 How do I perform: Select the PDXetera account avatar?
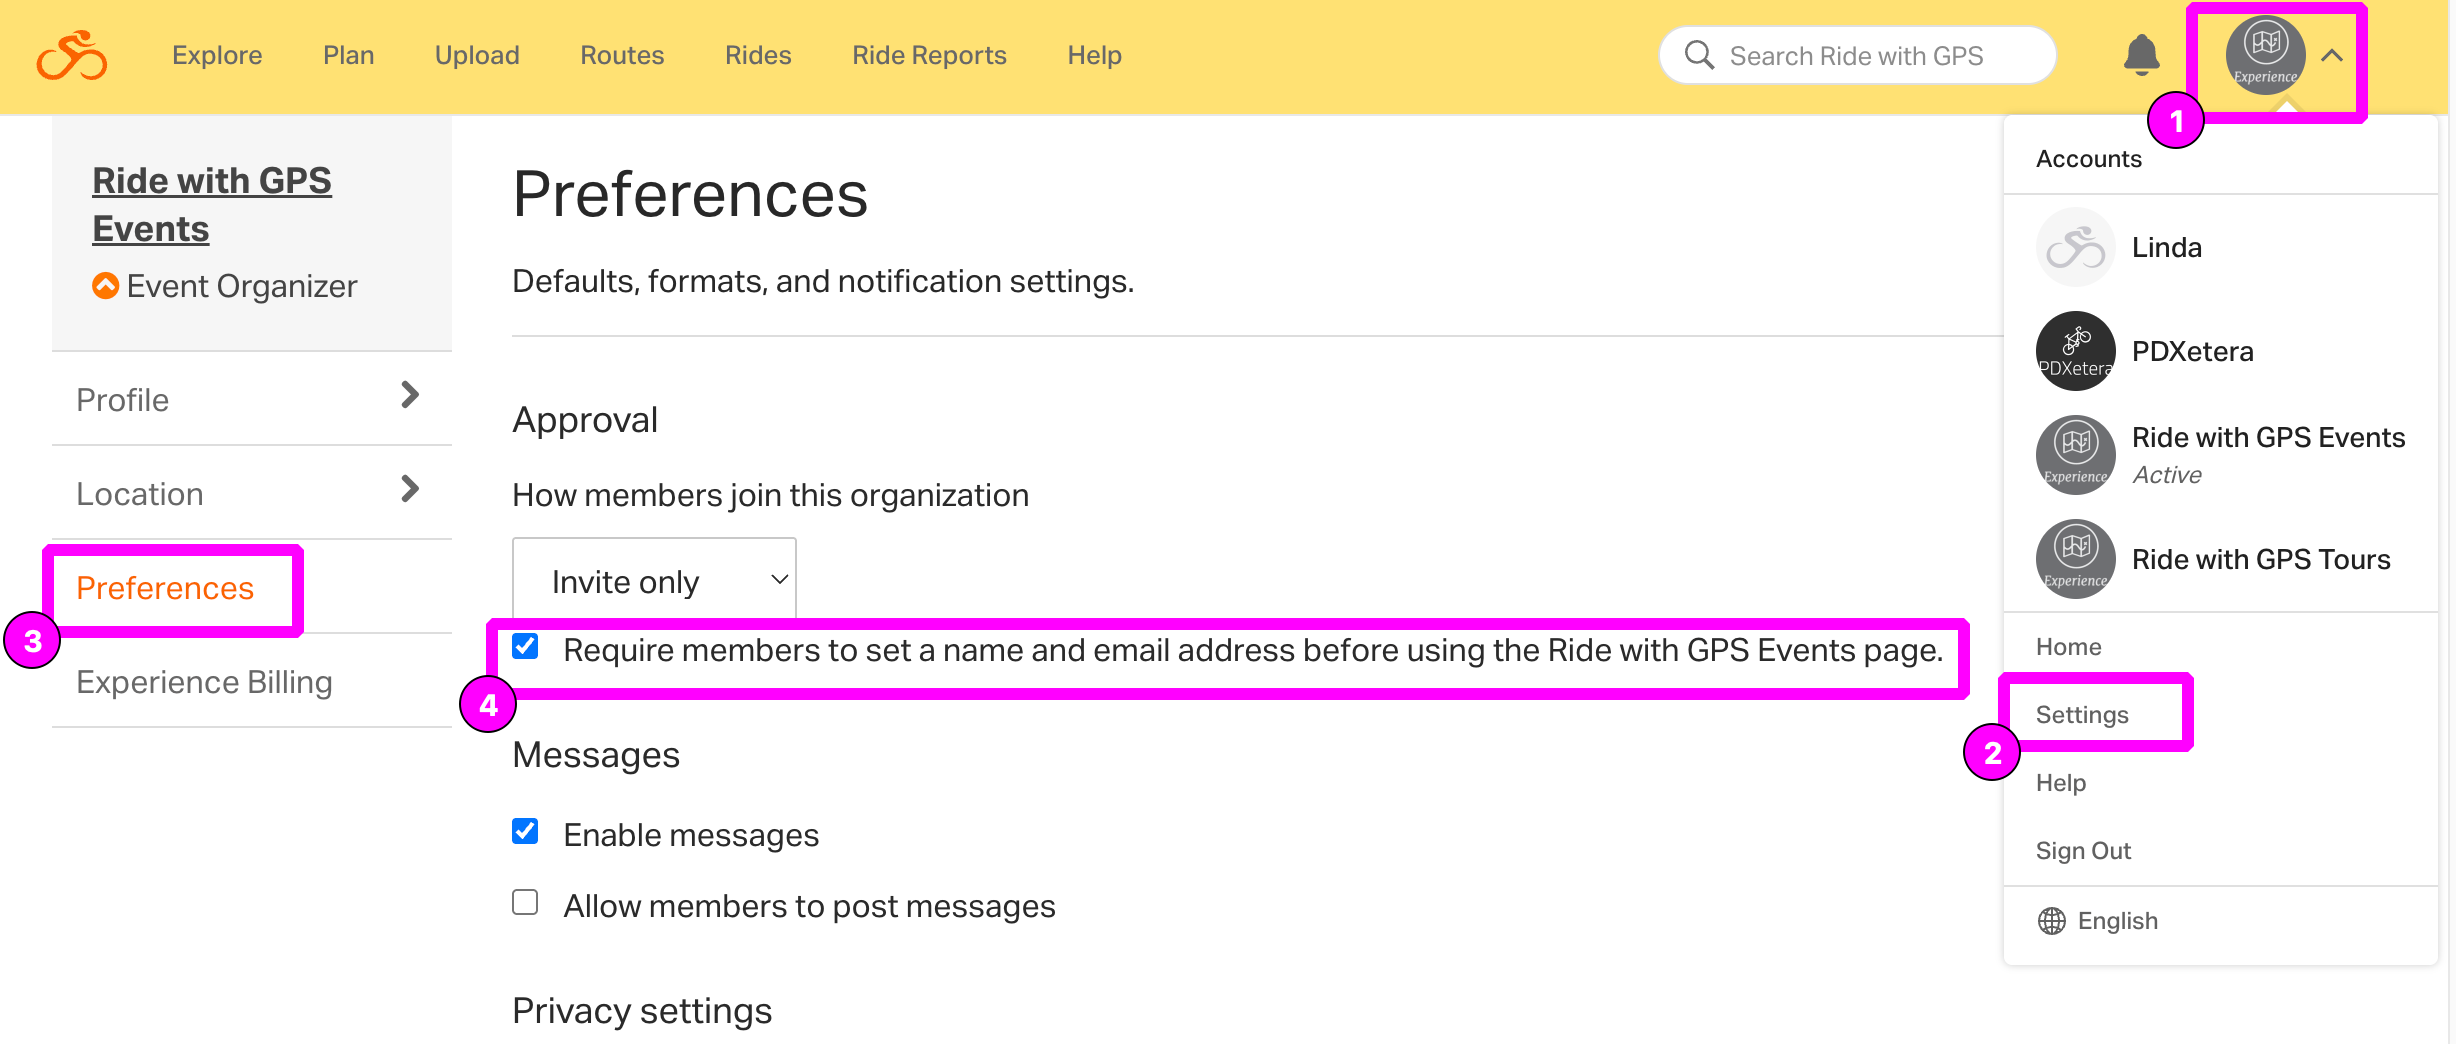(2076, 351)
